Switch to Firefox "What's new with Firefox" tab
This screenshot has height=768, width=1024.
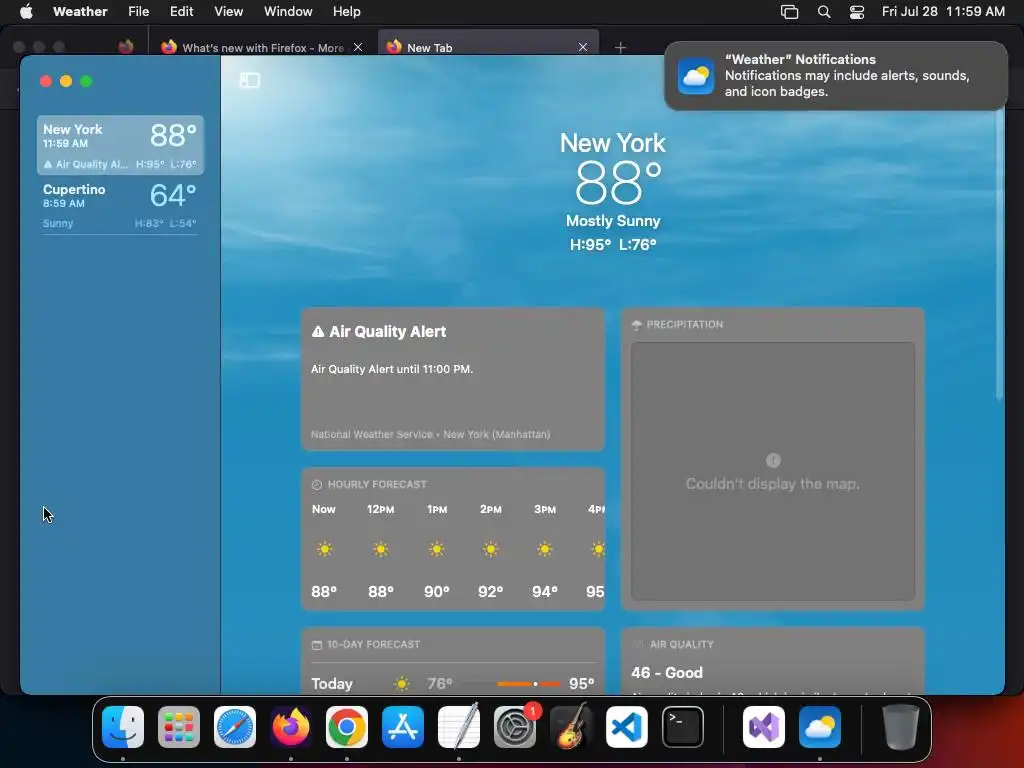[x=261, y=47]
